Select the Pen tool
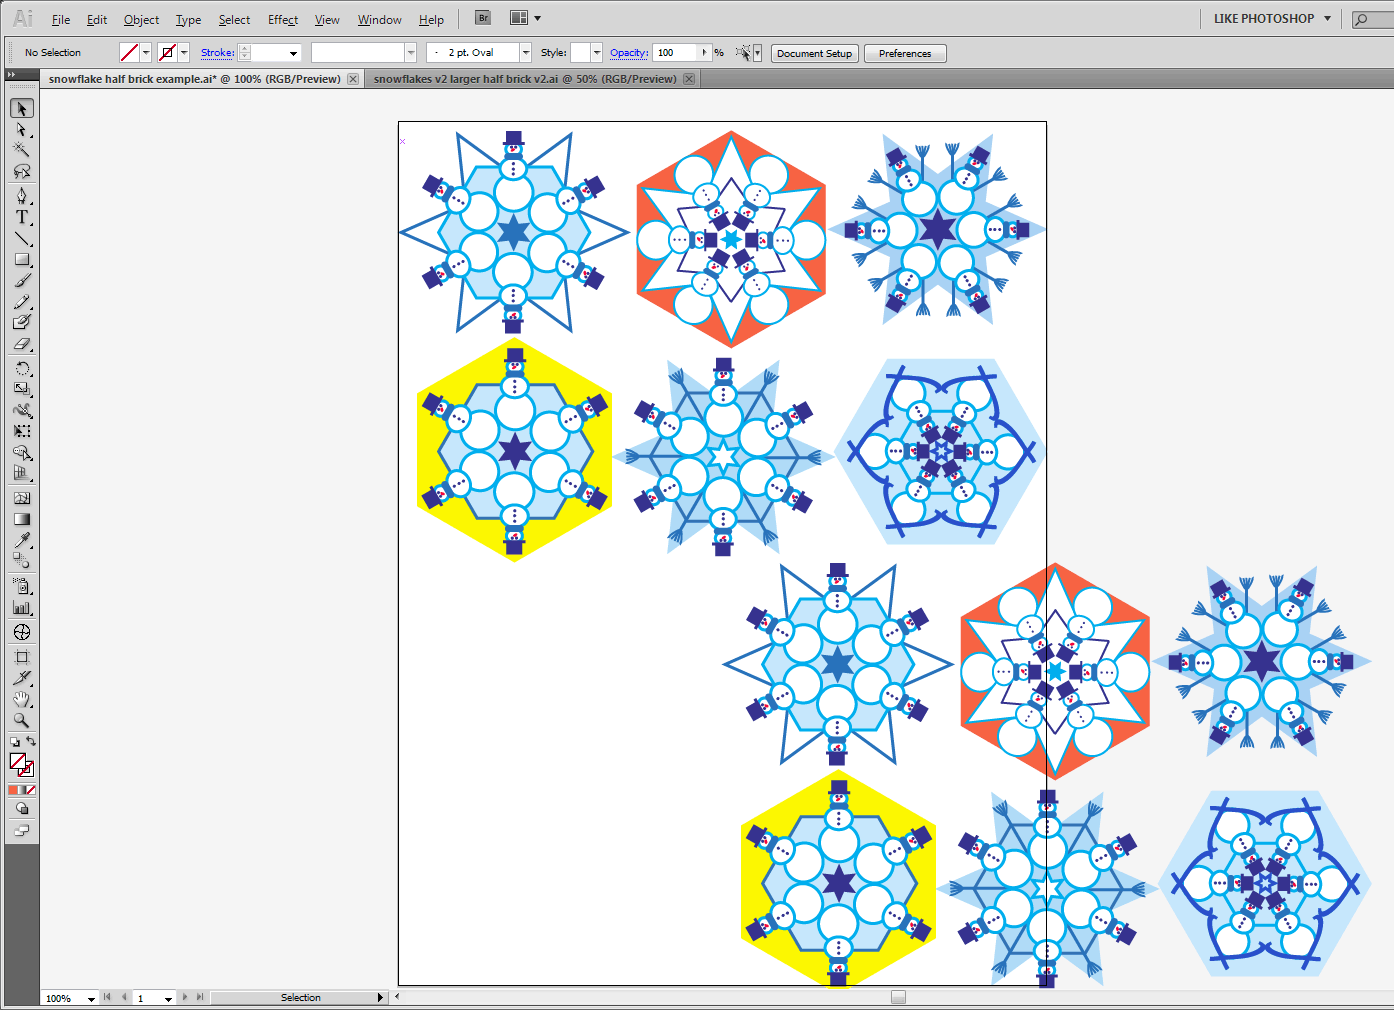1394x1010 pixels. (x=21, y=195)
